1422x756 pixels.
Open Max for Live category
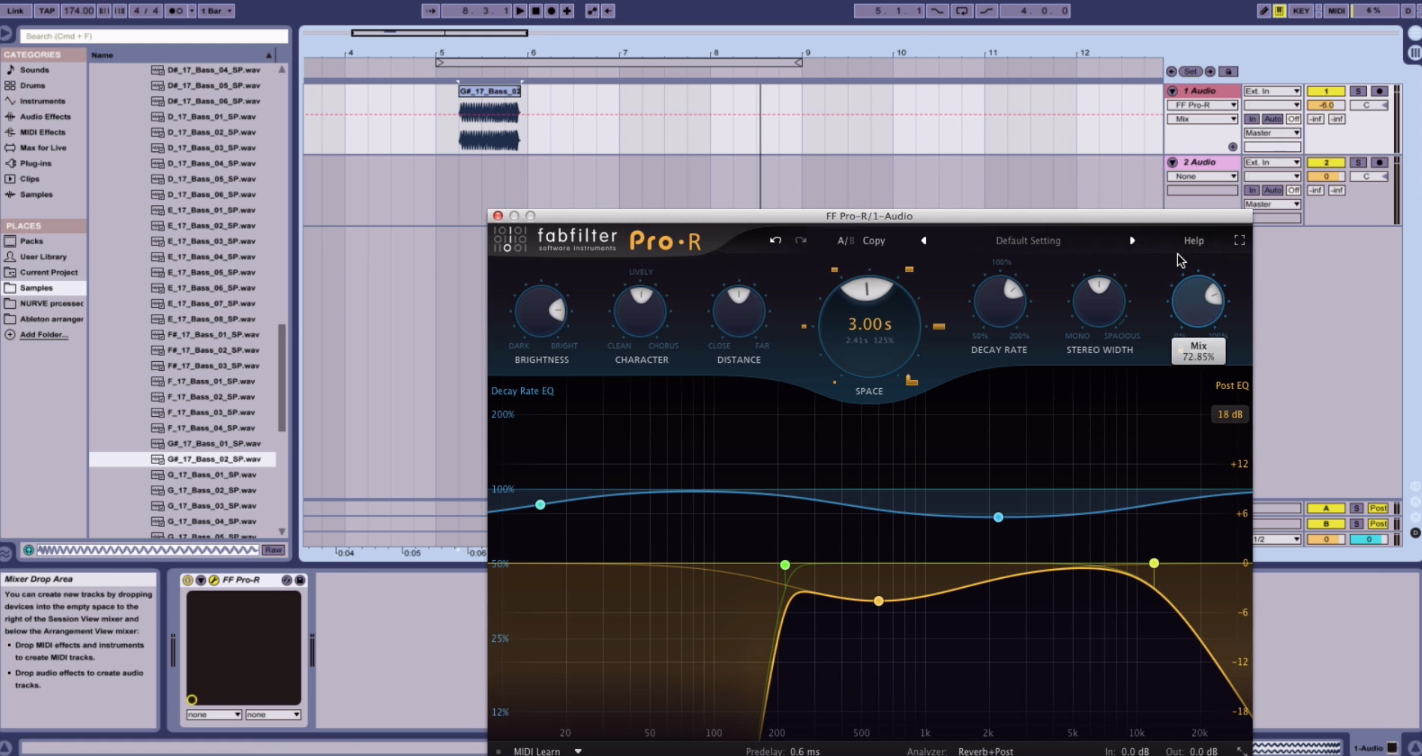coord(43,148)
